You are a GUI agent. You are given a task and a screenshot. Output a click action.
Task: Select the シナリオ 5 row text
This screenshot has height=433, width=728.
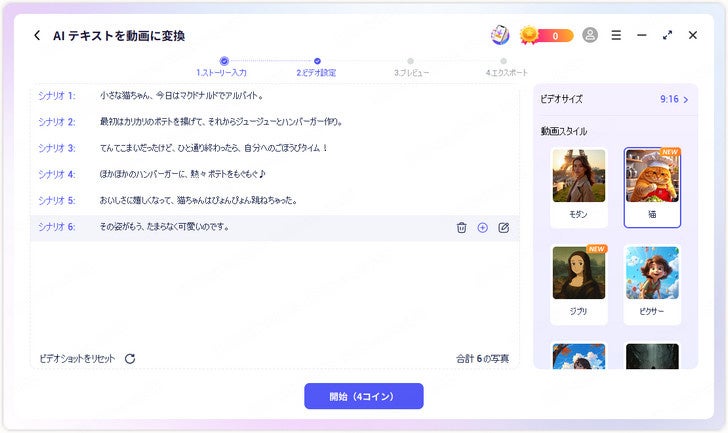tap(198, 200)
